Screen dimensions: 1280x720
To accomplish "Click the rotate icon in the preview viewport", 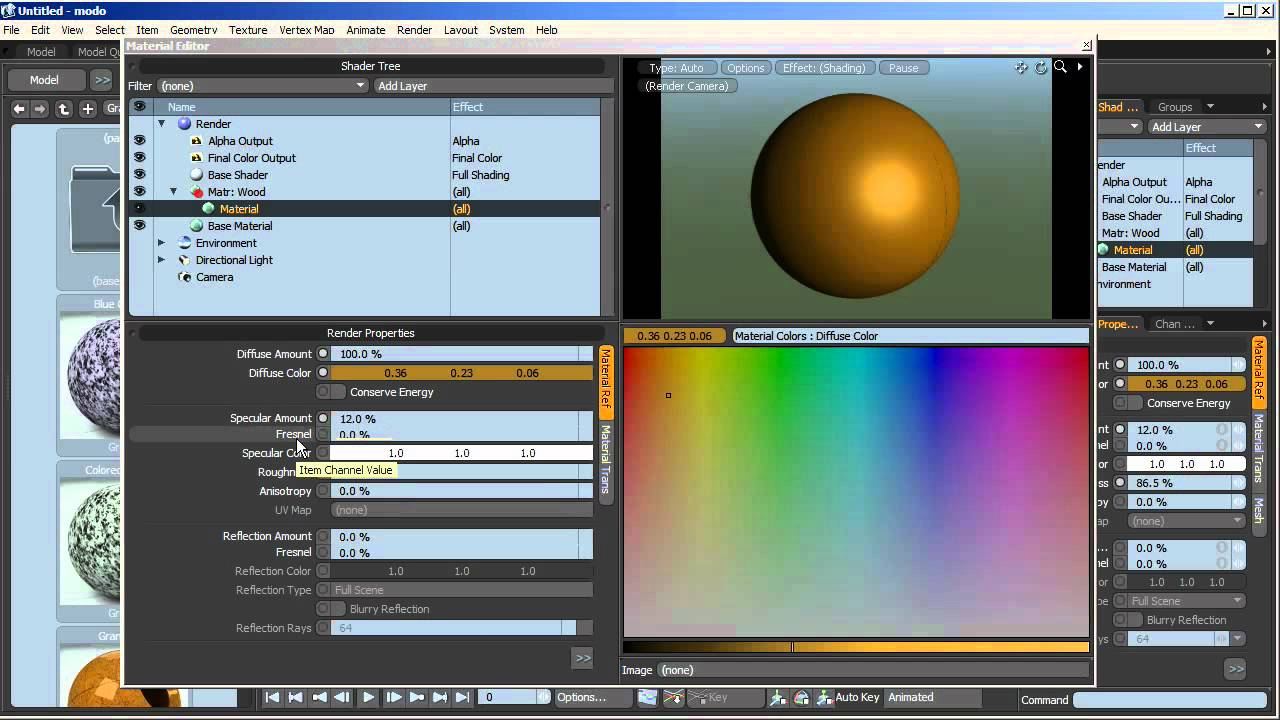I will click(1040, 68).
